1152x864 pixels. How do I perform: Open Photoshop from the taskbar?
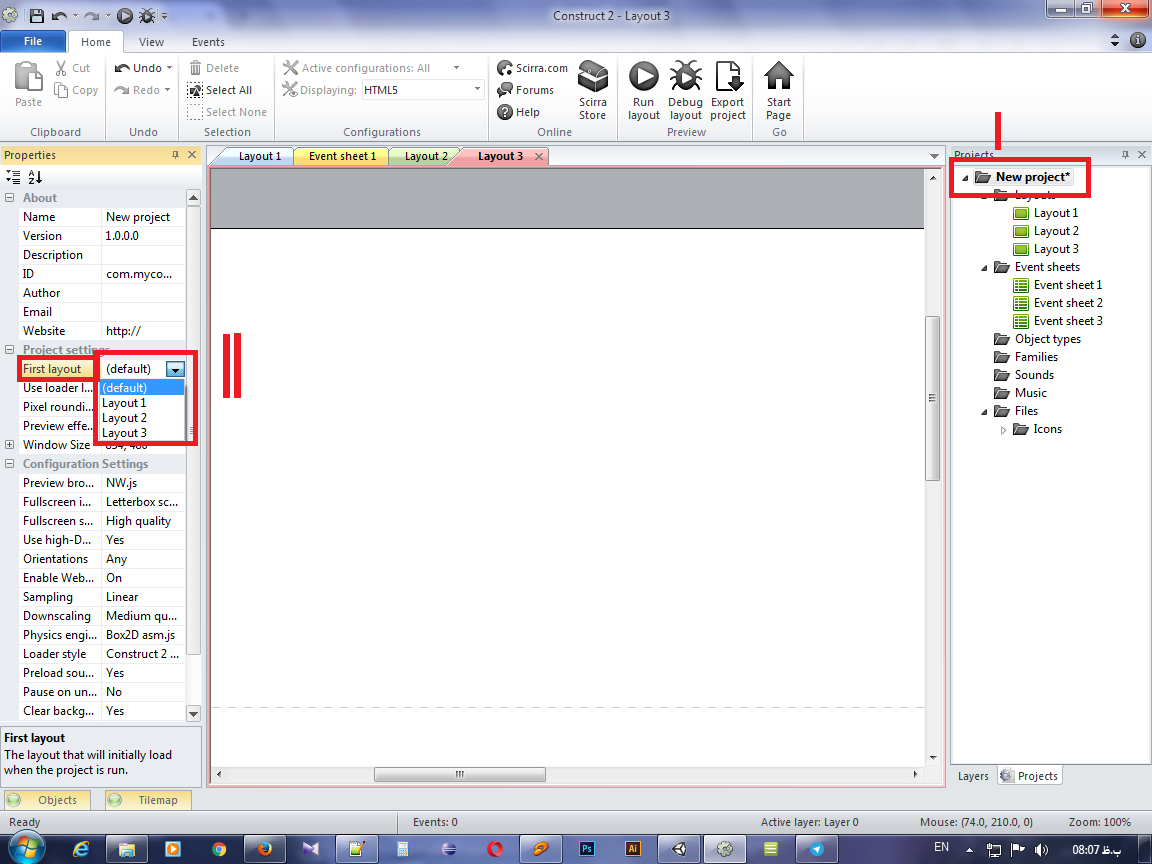[586, 849]
